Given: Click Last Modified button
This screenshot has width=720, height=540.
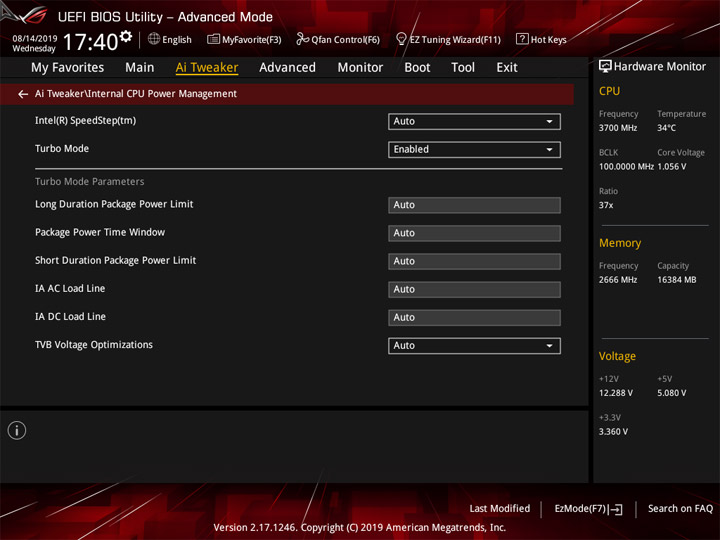Looking at the screenshot, I should click(x=500, y=509).
